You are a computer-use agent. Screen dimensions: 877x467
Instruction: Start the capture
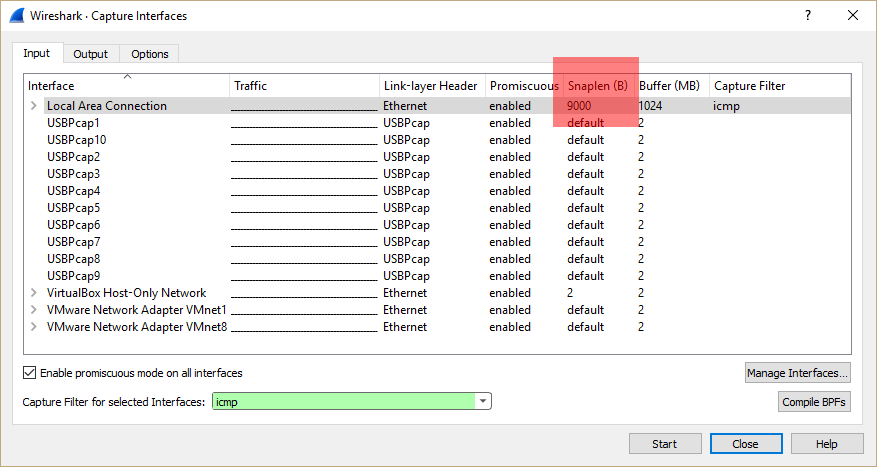tap(665, 444)
